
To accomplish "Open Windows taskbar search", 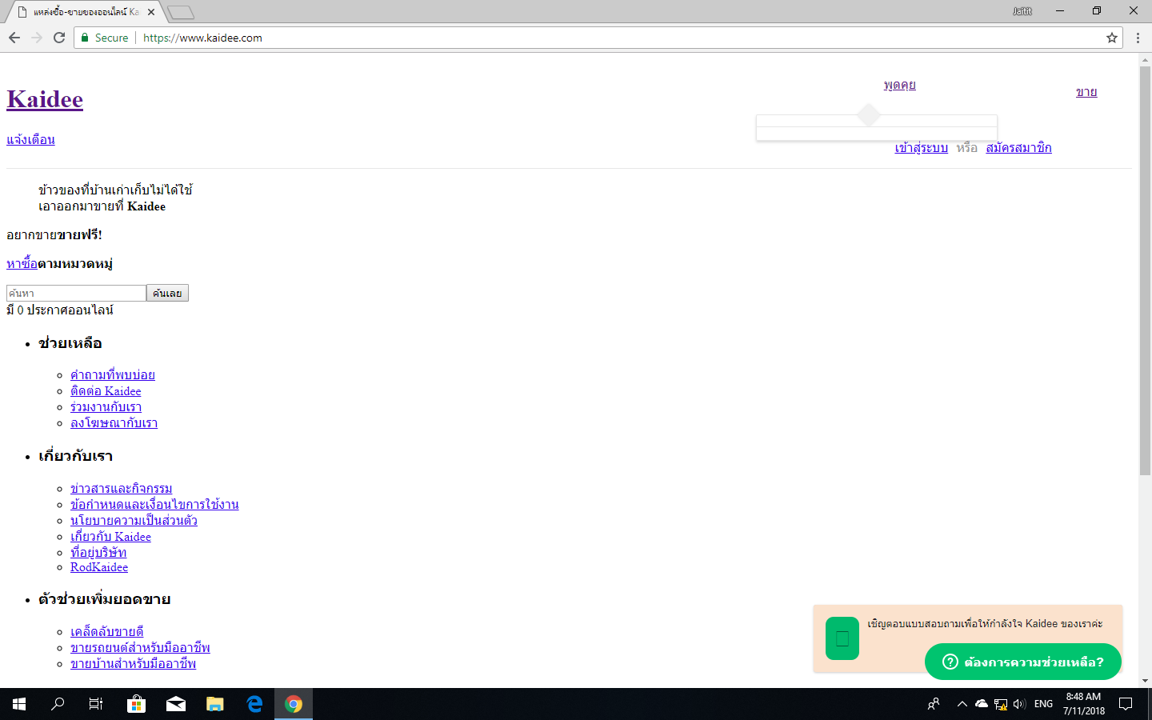I will (x=57, y=704).
